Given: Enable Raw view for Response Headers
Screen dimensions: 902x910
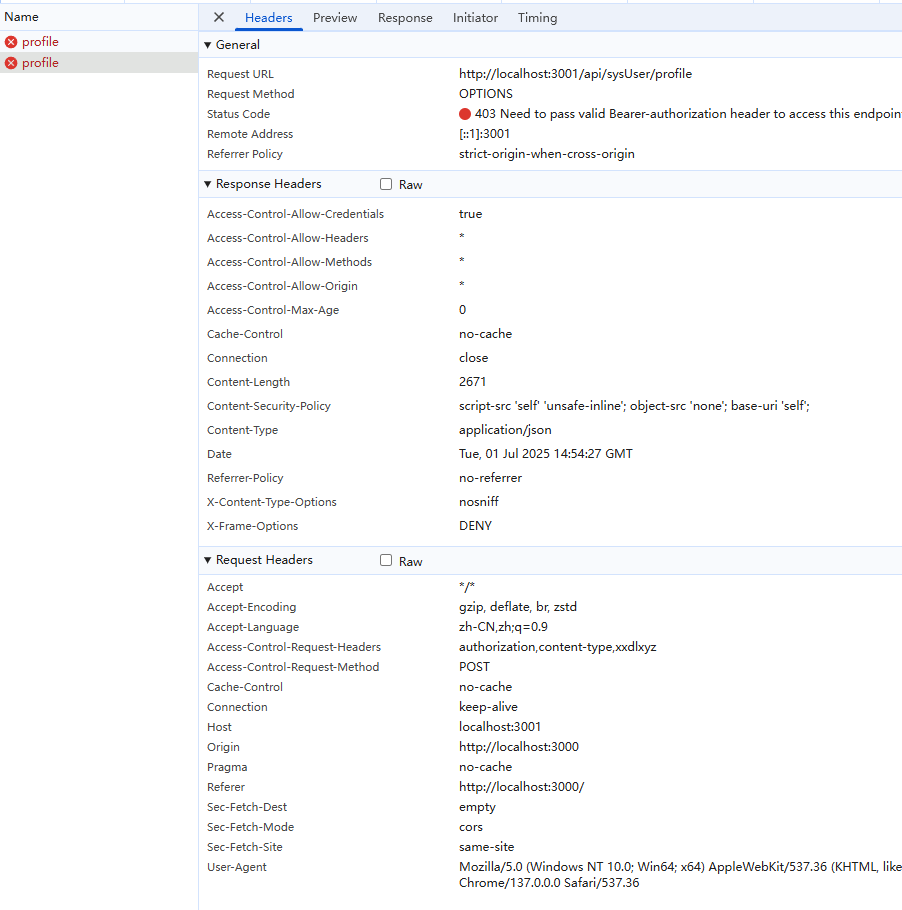Looking at the screenshot, I should click(386, 184).
